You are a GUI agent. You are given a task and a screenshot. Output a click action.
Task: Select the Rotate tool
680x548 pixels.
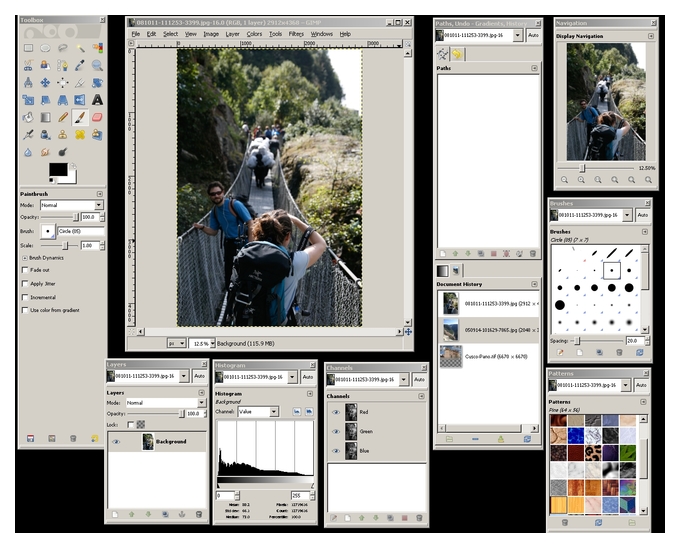tap(97, 82)
